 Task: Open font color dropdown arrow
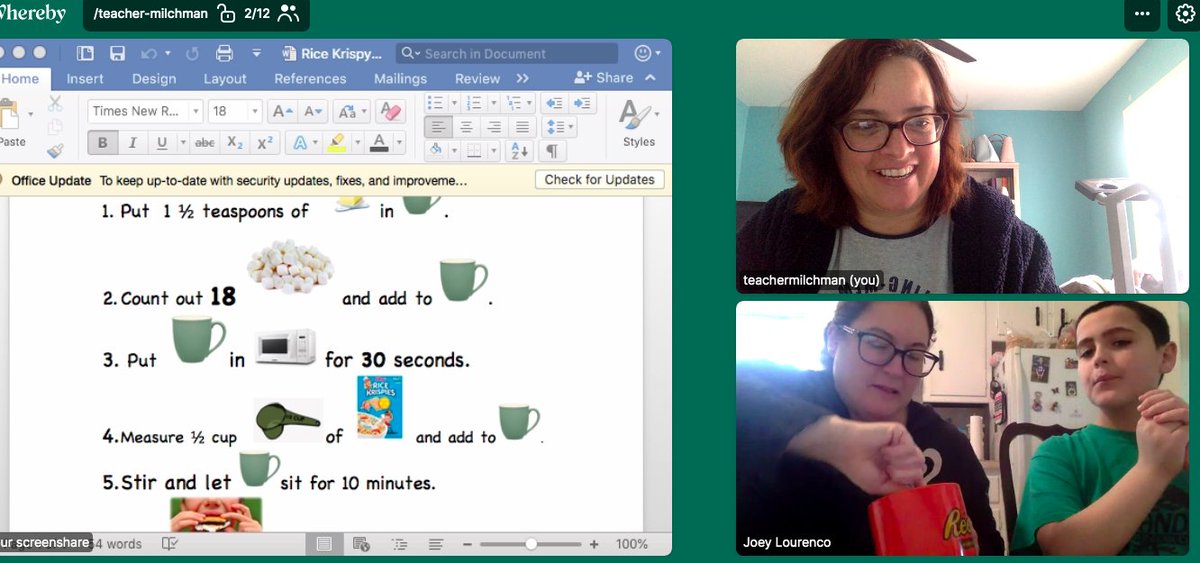pyautogui.click(x=399, y=143)
